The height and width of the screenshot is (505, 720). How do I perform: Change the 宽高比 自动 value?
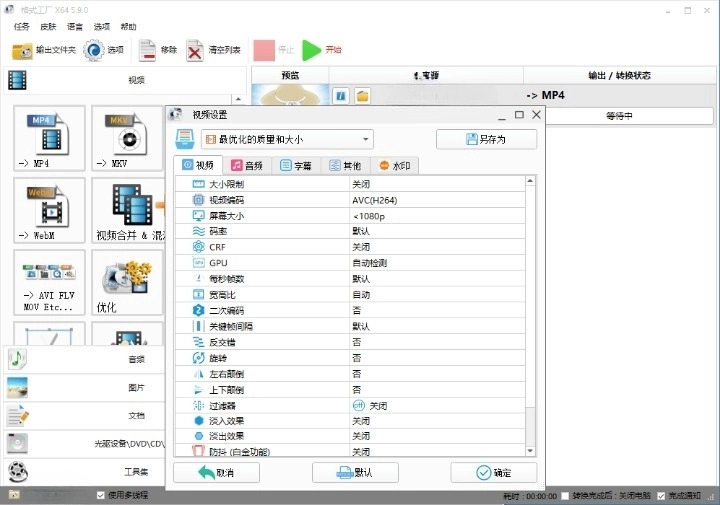437,295
